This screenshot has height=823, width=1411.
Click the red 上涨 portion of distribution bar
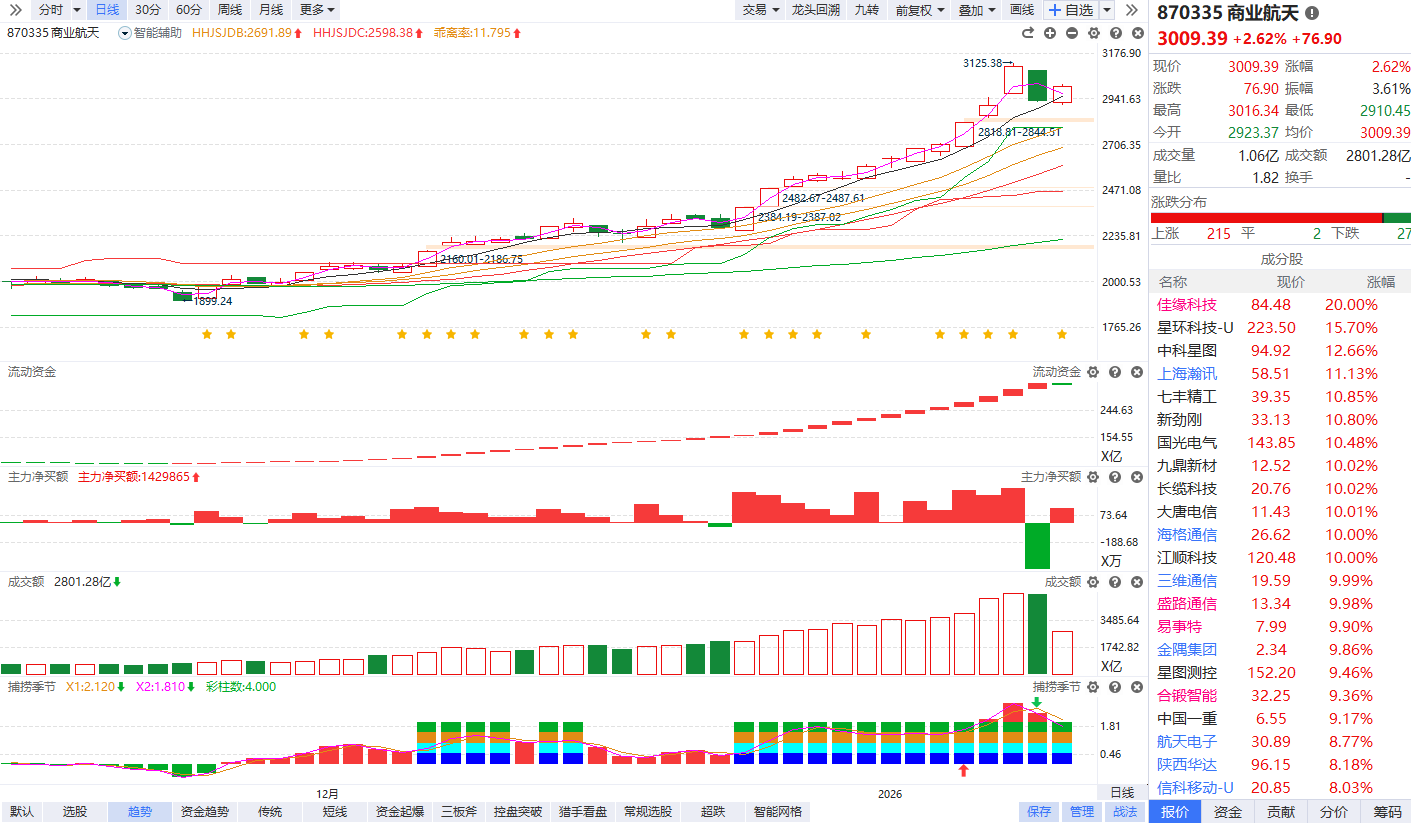point(1265,218)
